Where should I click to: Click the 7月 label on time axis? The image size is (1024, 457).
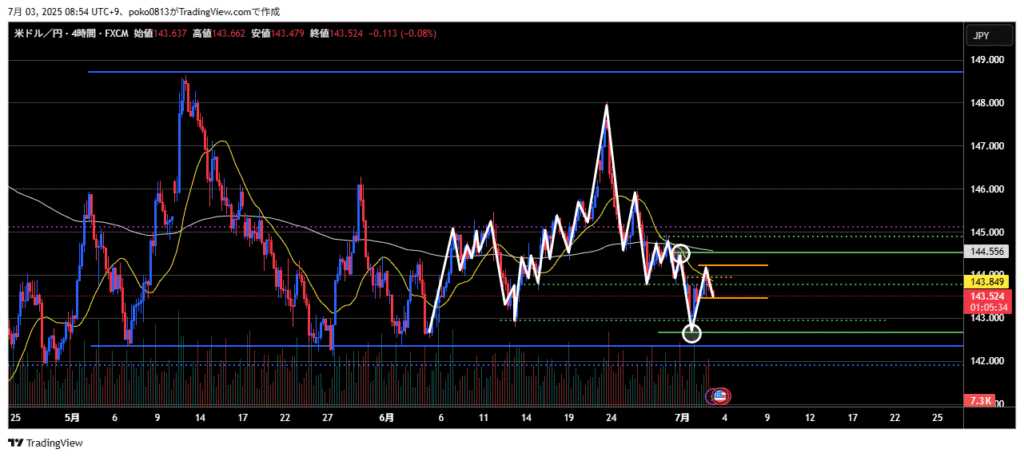[681, 416]
